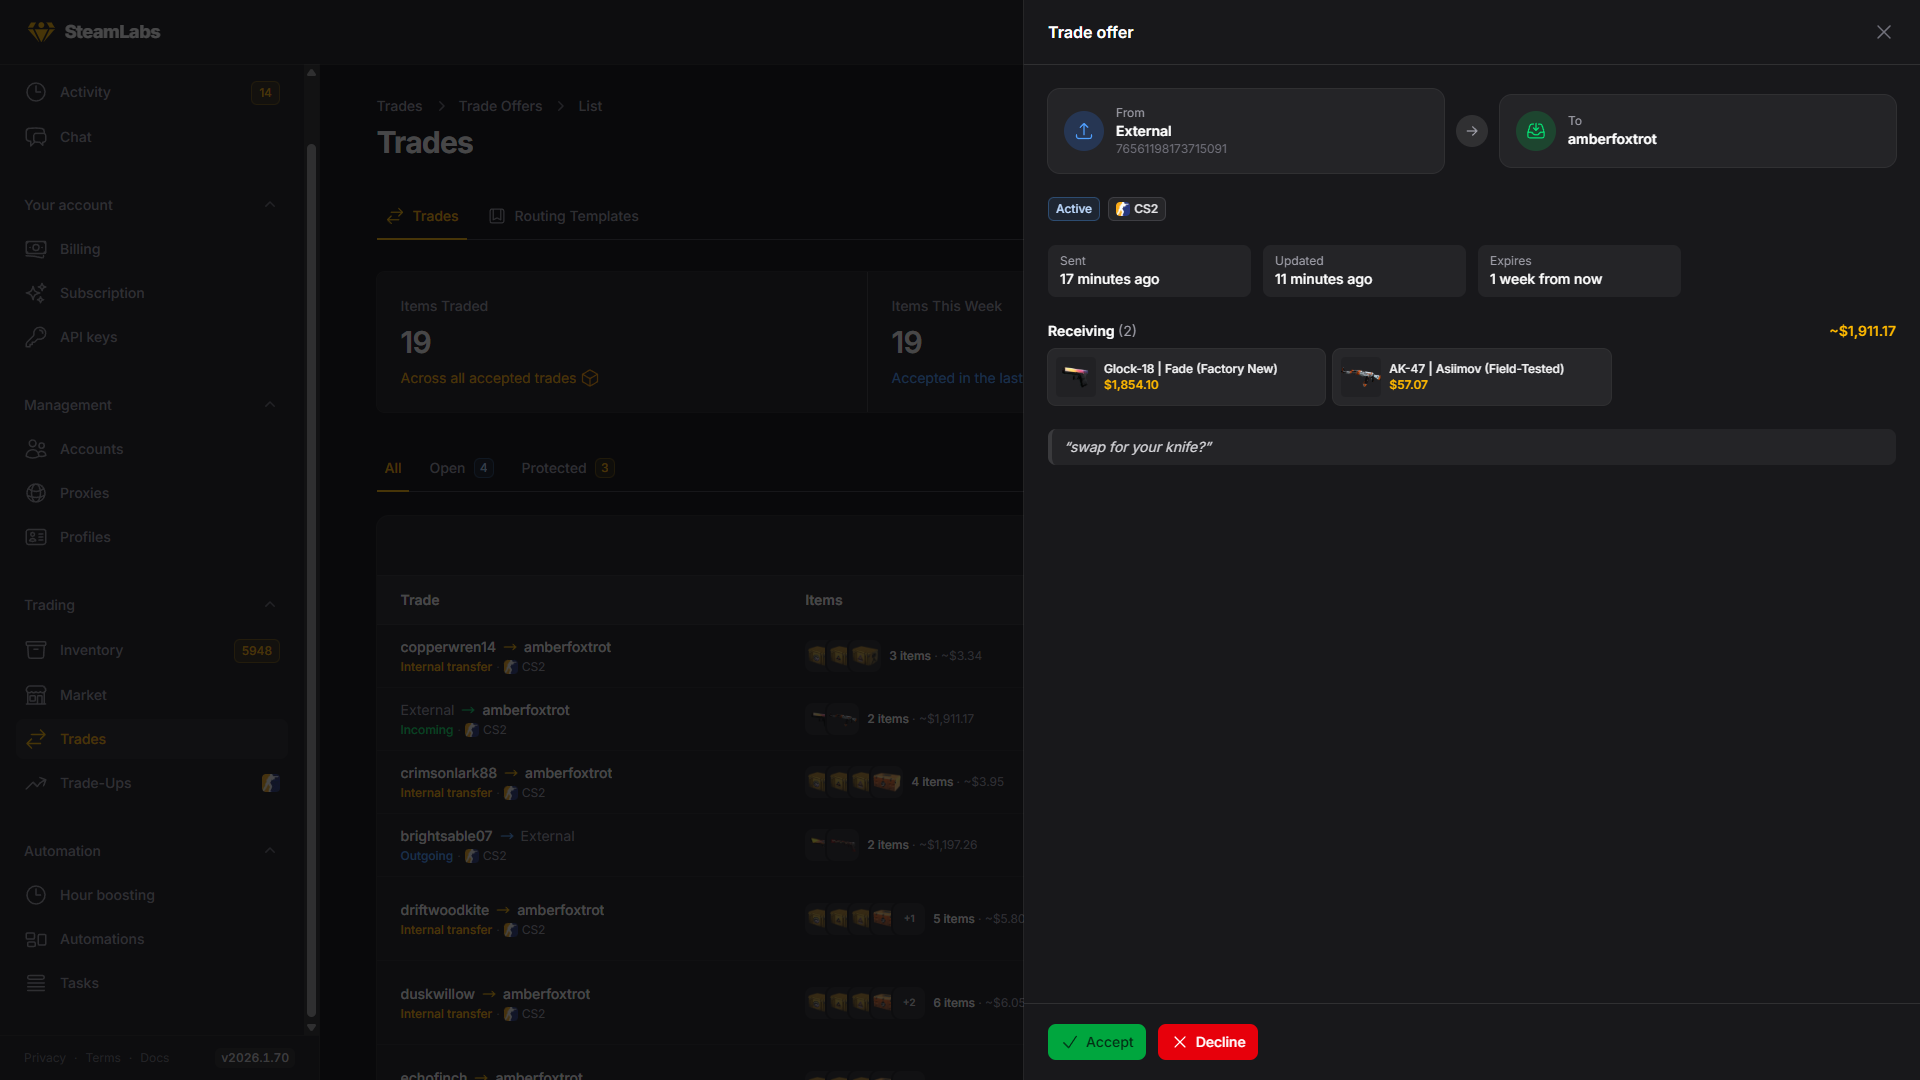Click the Trade column header
This screenshot has height=1080, width=1920.
click(x=420, y=600)
